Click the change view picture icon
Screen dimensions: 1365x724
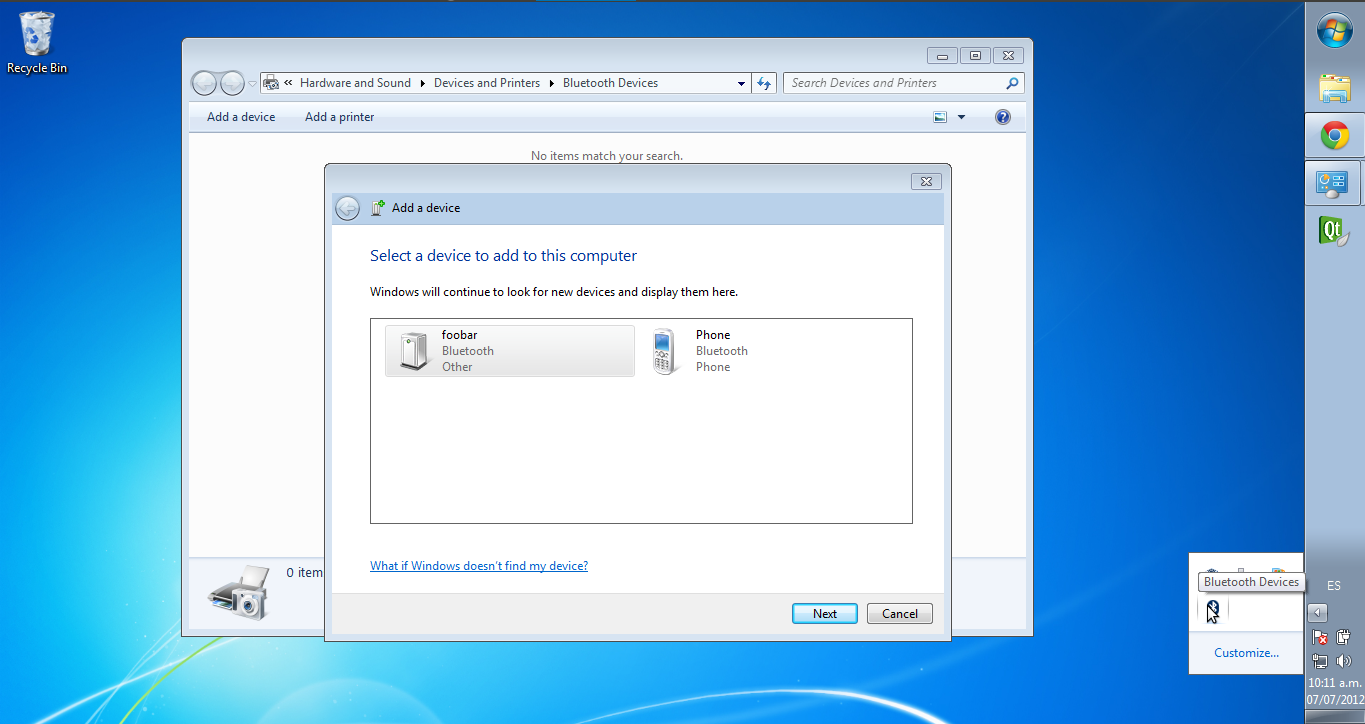point(938,116)
